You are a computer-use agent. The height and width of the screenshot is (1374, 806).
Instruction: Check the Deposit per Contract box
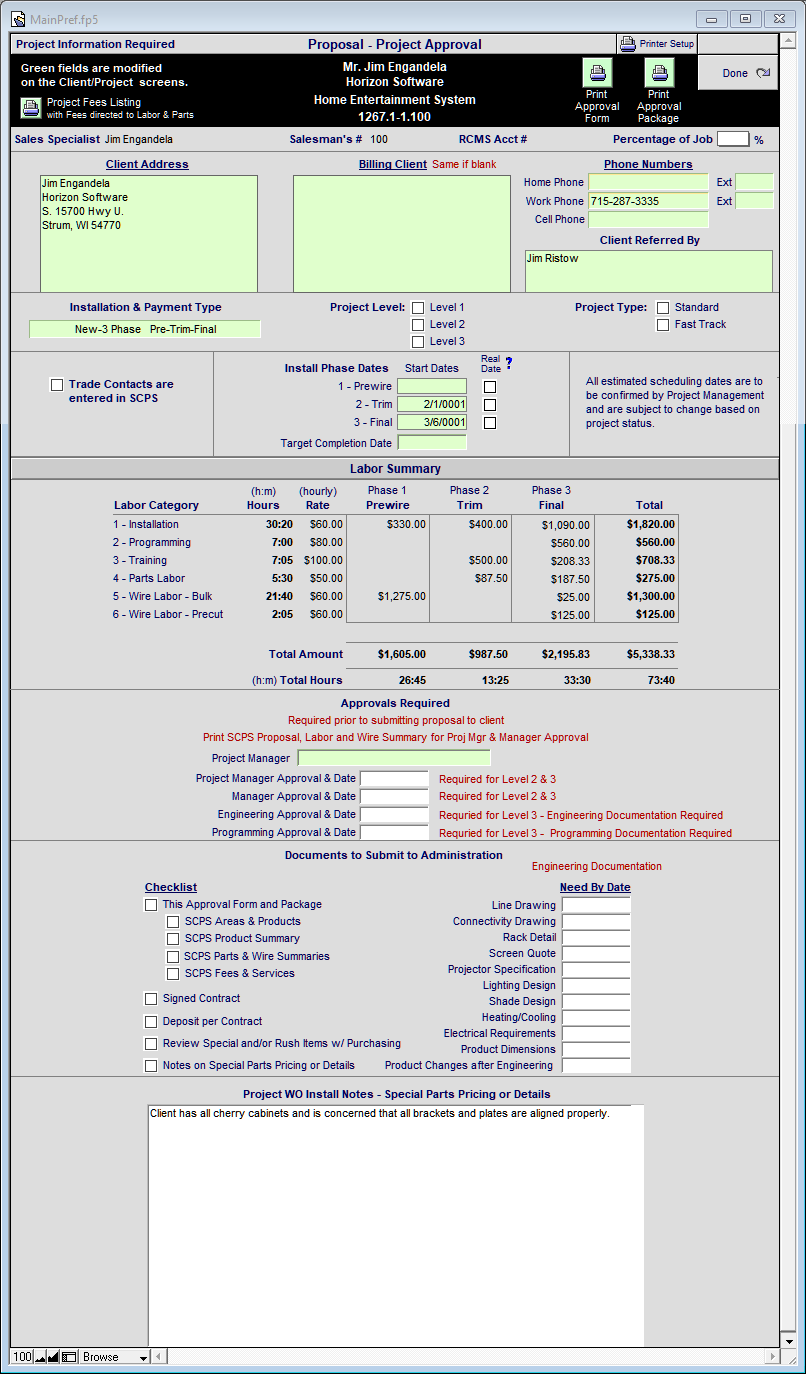(x=151, y=1022)
